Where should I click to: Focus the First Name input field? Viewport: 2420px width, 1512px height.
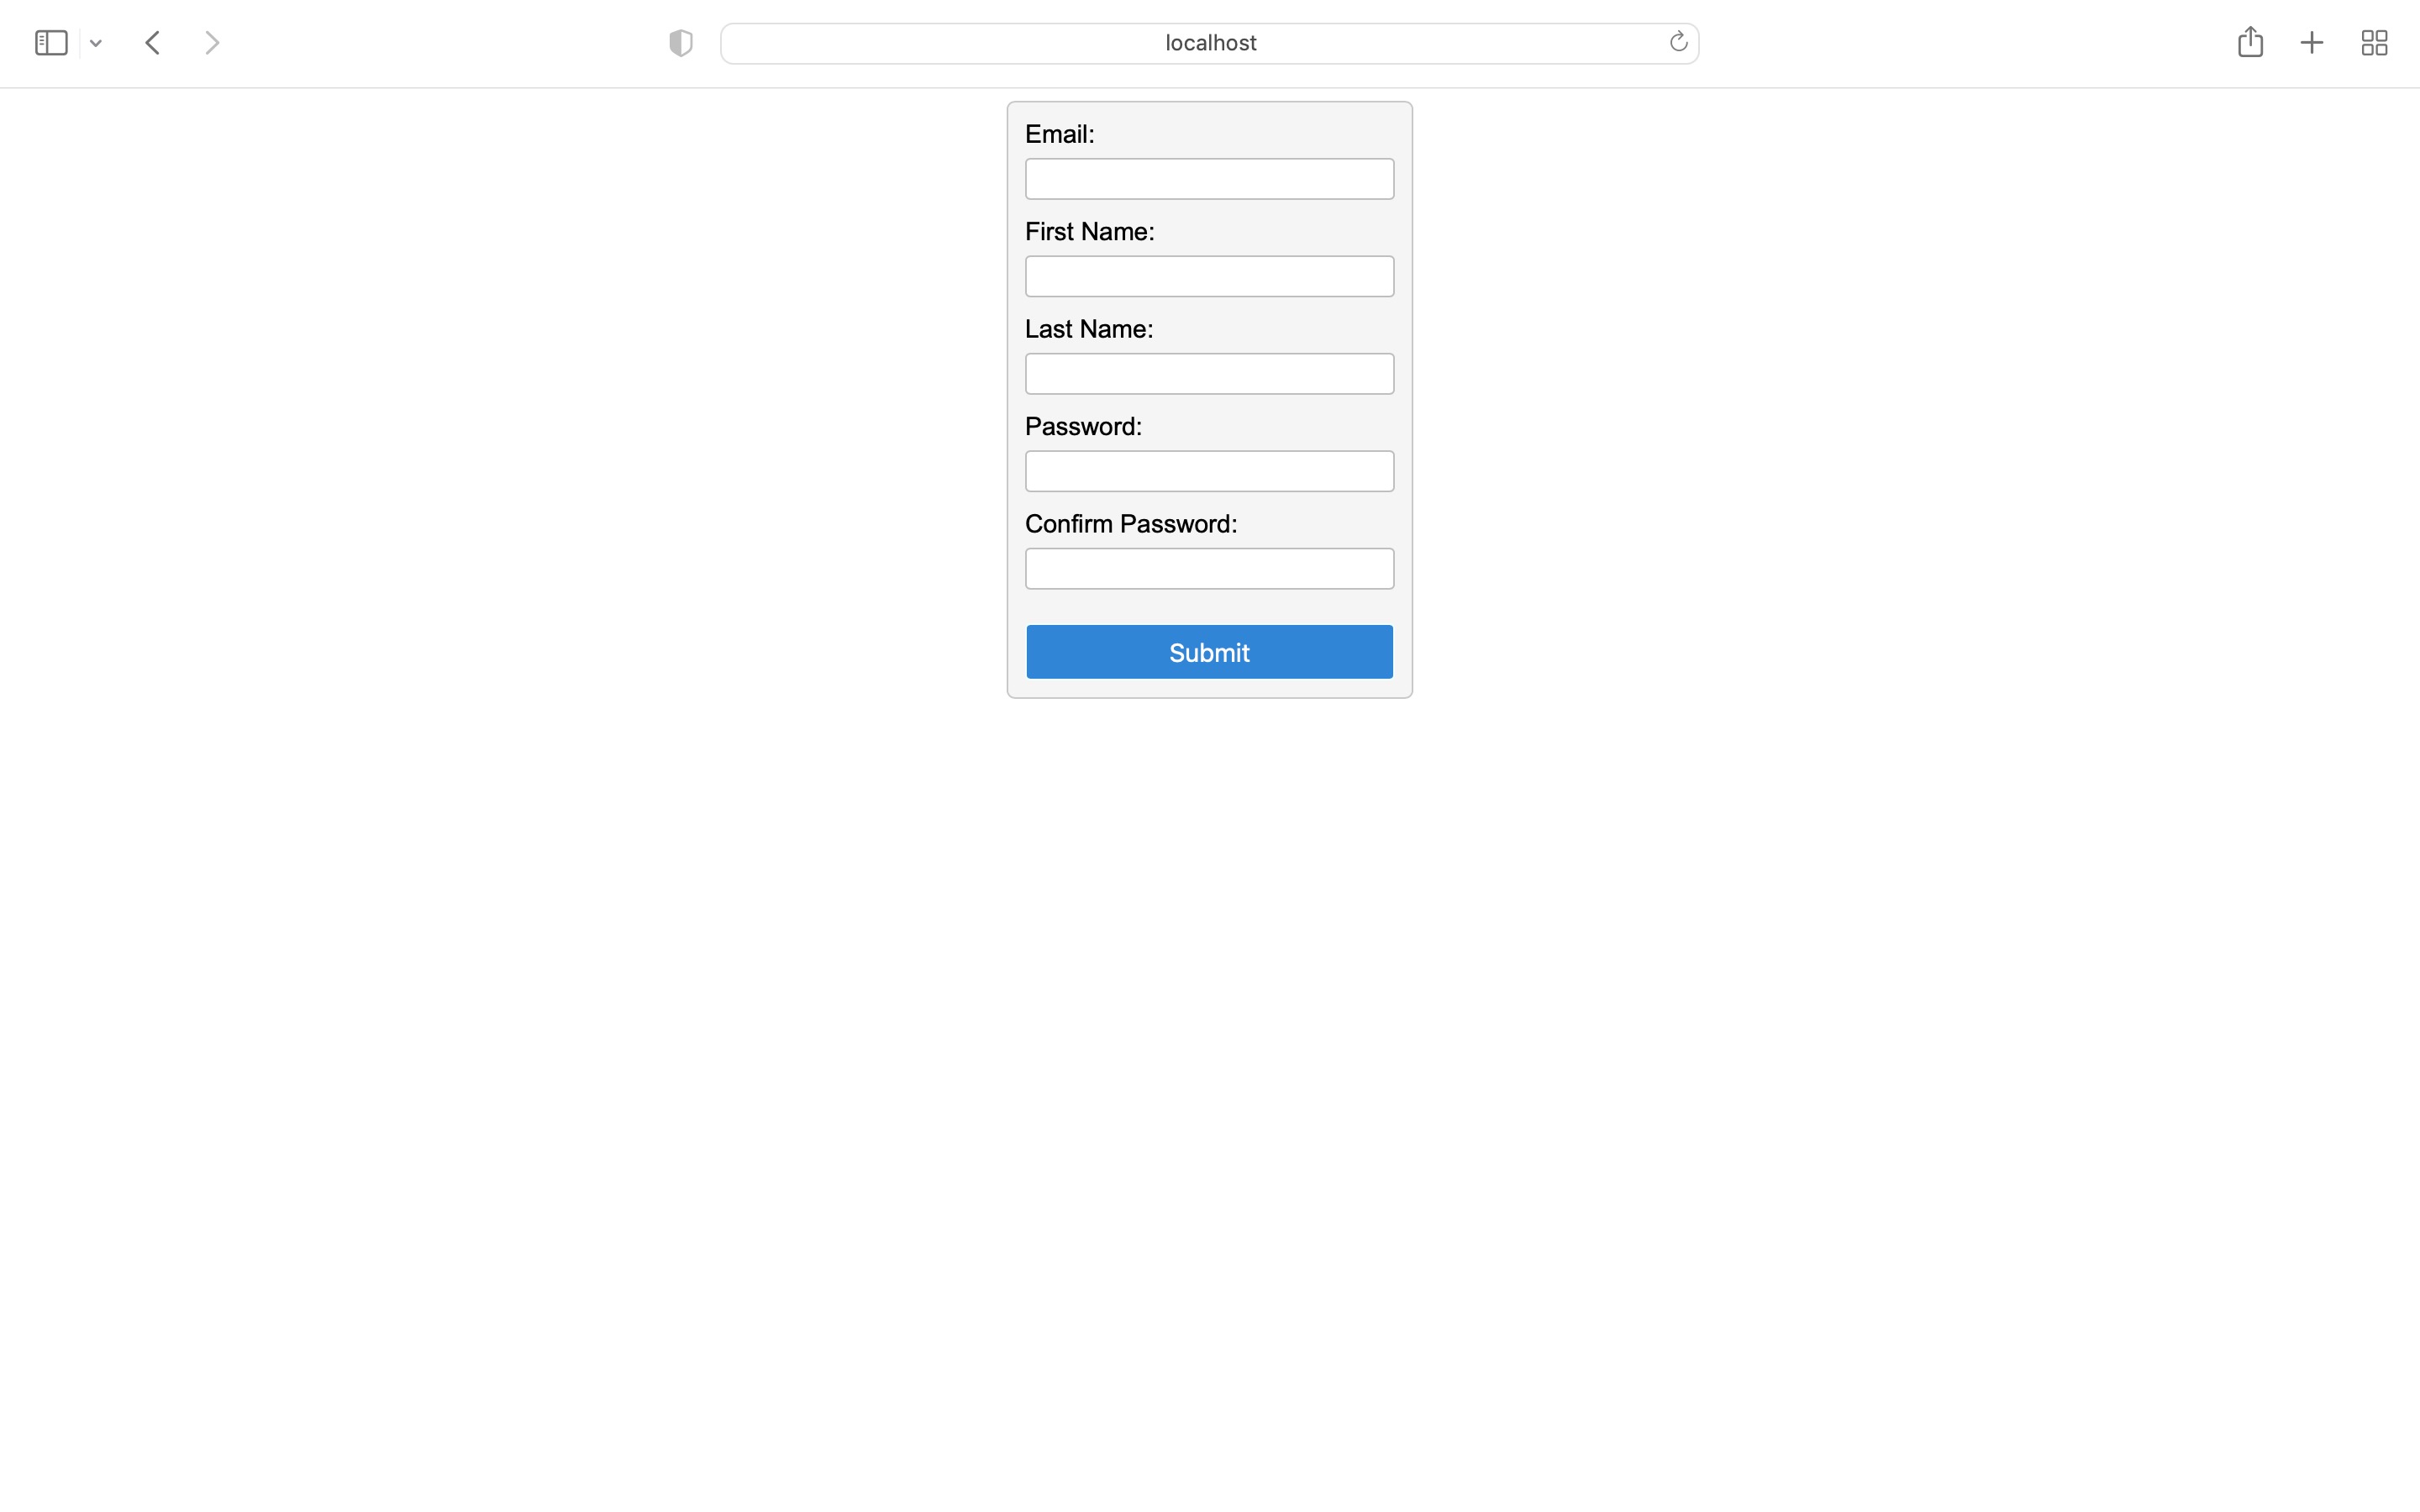(x=1209, y=276)
